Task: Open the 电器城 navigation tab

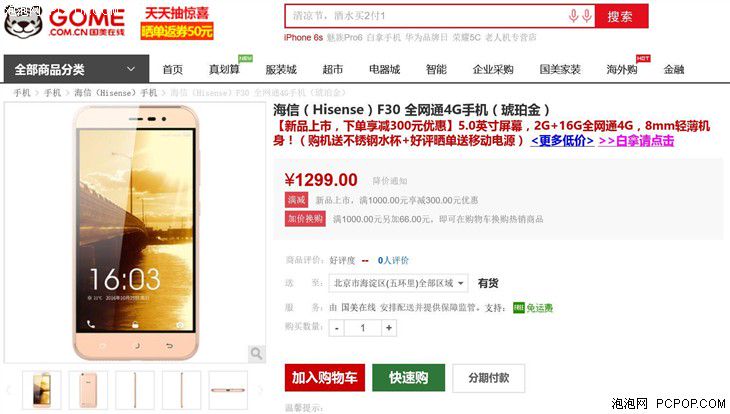Action: [385, 69]
